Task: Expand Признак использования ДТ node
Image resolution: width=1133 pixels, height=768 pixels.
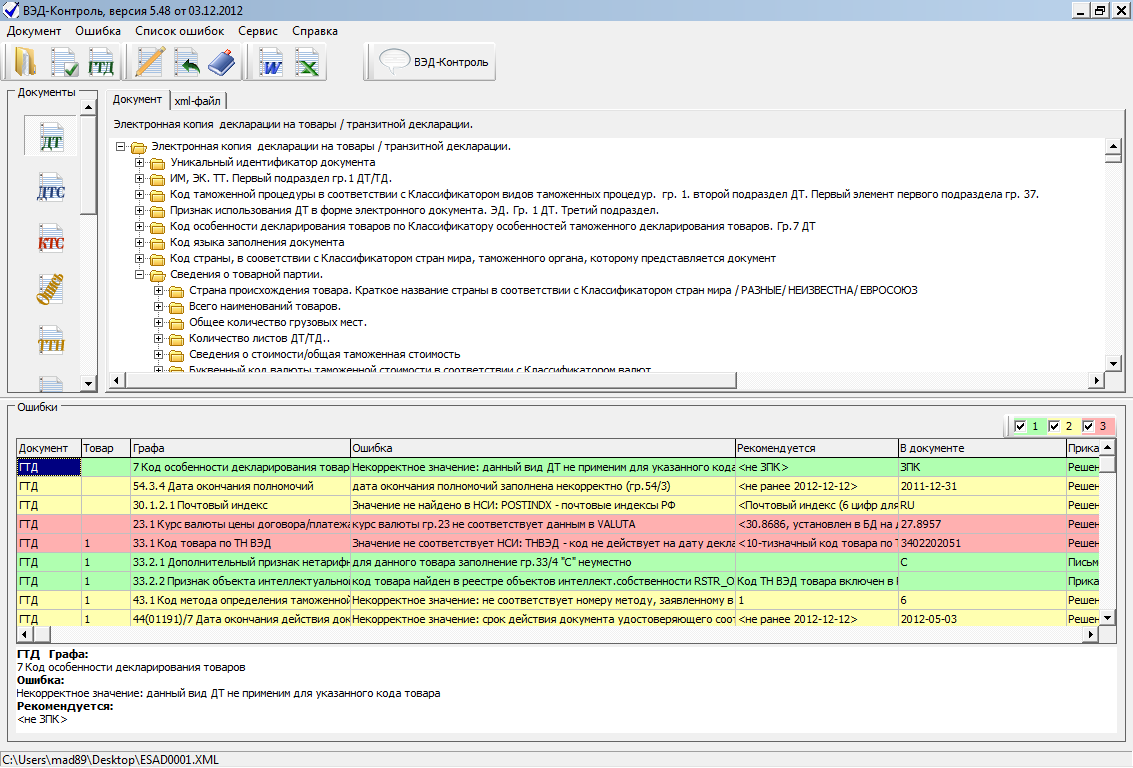Action: click(x=139, y=210)
